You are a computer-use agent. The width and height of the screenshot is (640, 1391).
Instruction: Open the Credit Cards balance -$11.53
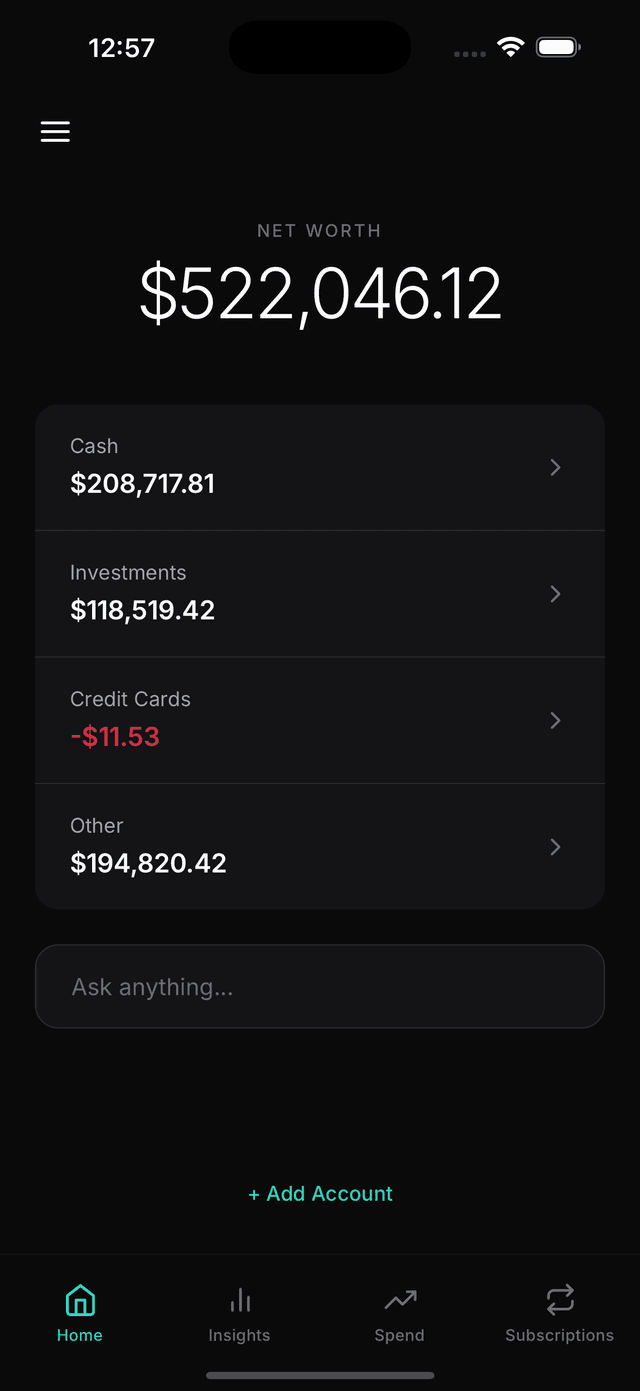tap(115, 737)
